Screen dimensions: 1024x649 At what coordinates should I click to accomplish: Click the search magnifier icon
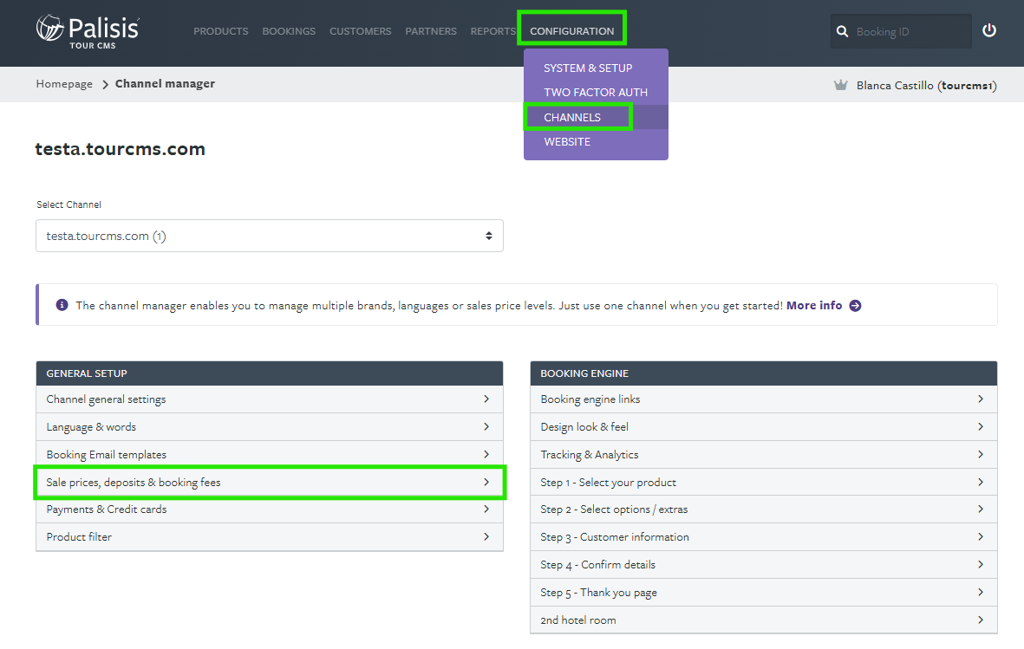pyautogui.click(x=842, y=31)
